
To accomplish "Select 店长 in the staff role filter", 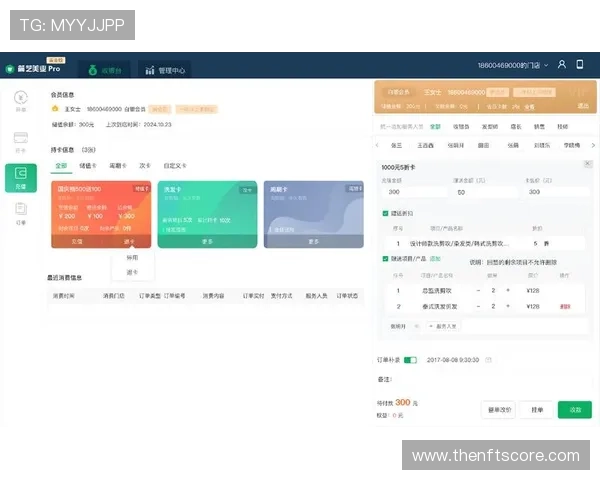I will (516, 127).
